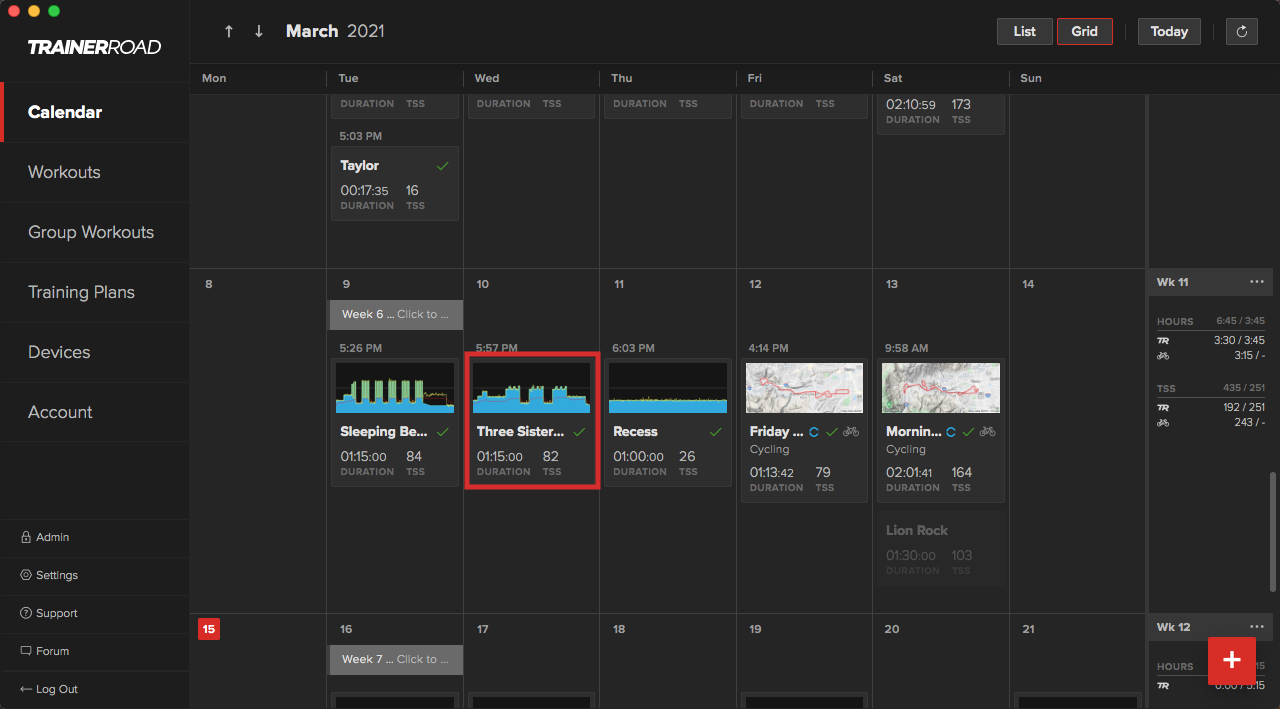Viewport: 1280px width, 709px height.
Task: Click the Sun column header
Action: pos(1031,78)
